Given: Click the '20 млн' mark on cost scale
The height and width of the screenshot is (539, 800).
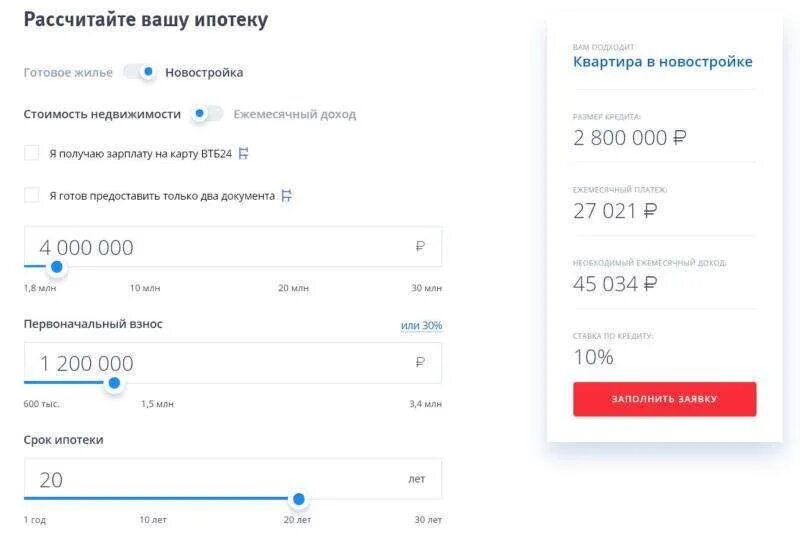Looking at the screenshot, I should (x=293, y=288).
